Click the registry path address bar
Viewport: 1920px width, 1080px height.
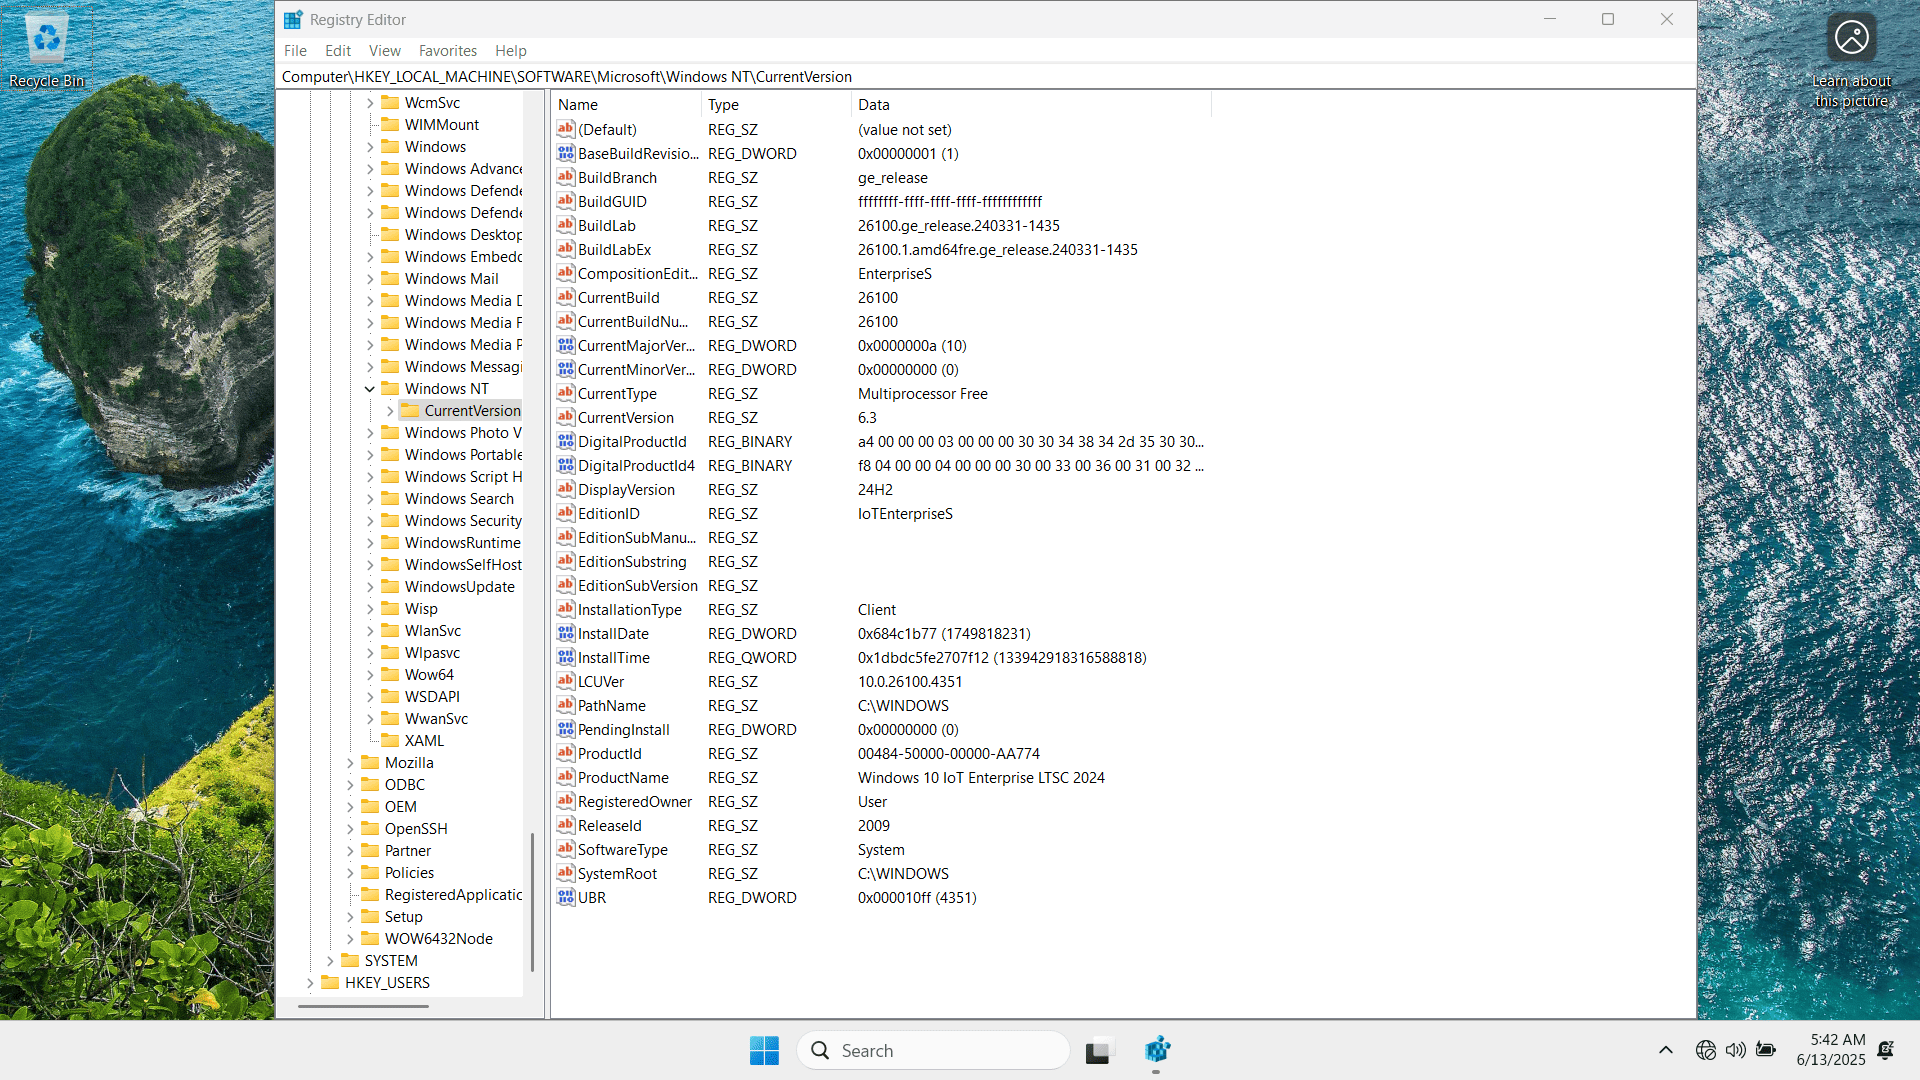click(x=985, y=76)
